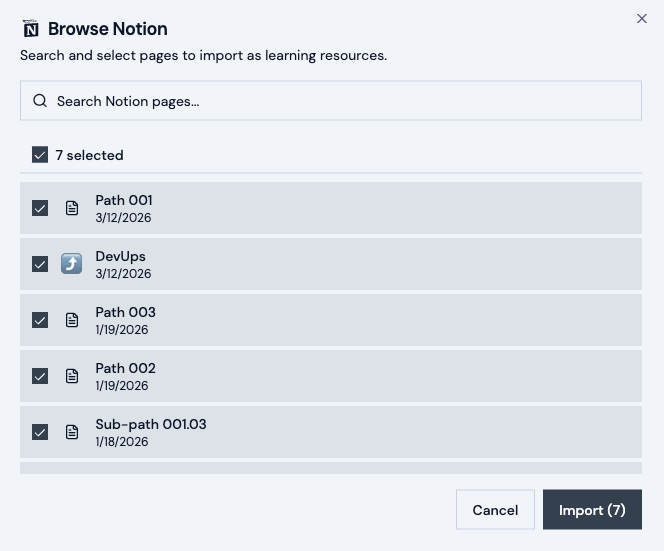
Task: Cancel the Notion import dialog
Action: [495, 510]
